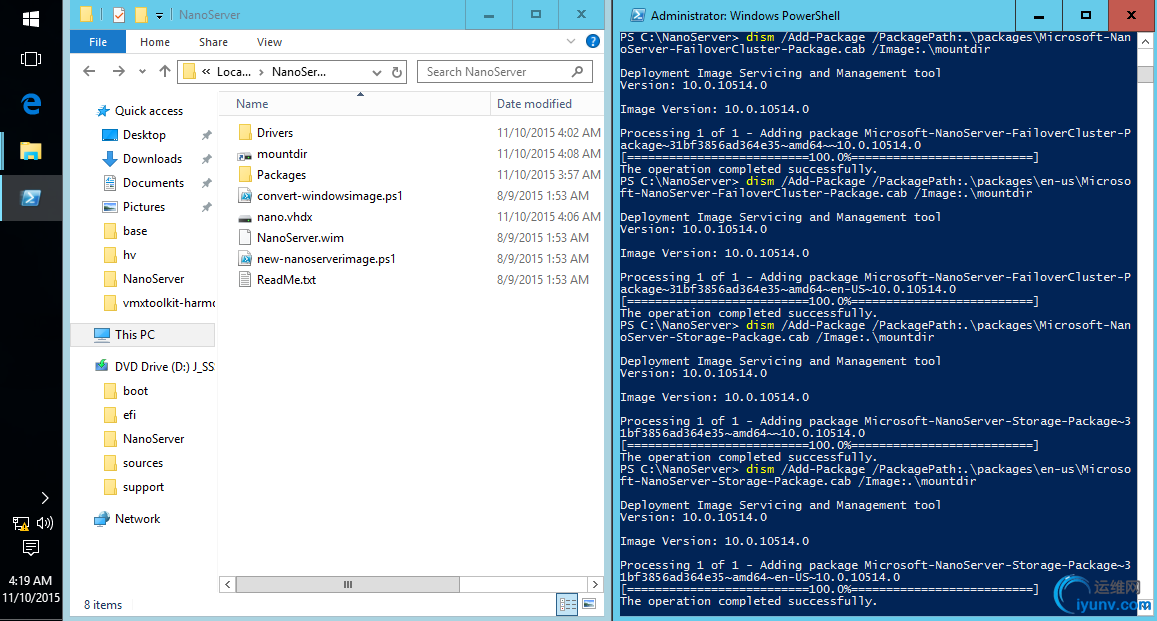This screenshot has height=621, width=1157.
Task: Go up one folder level
Action: coord(165,72)
